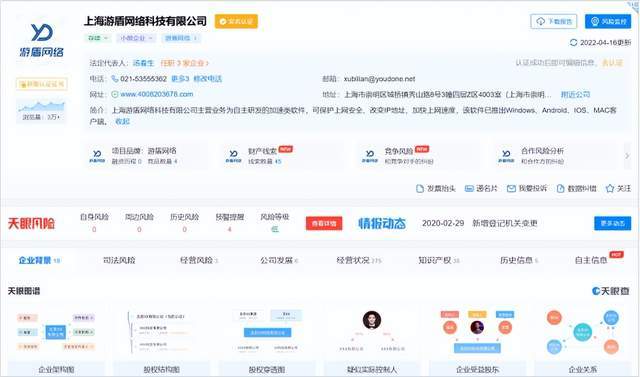Open the 财产线索 card
This screenshot has width=640, height=377.
tap(282, 155)
